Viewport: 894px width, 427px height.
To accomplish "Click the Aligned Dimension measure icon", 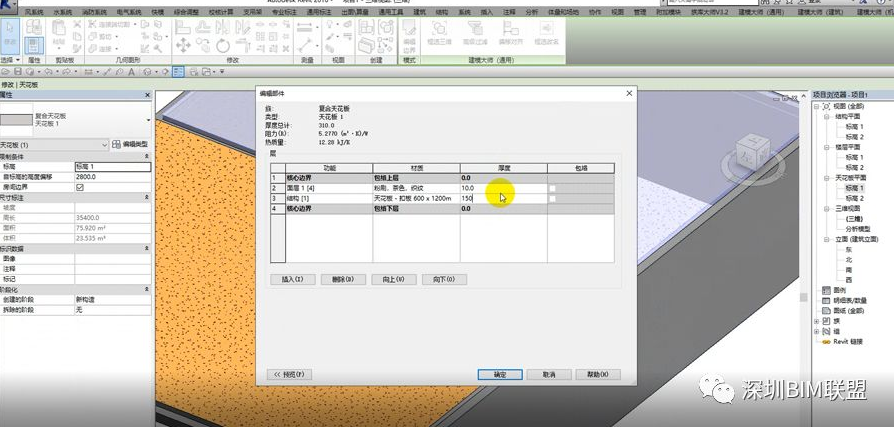I will tap(306, 26).
